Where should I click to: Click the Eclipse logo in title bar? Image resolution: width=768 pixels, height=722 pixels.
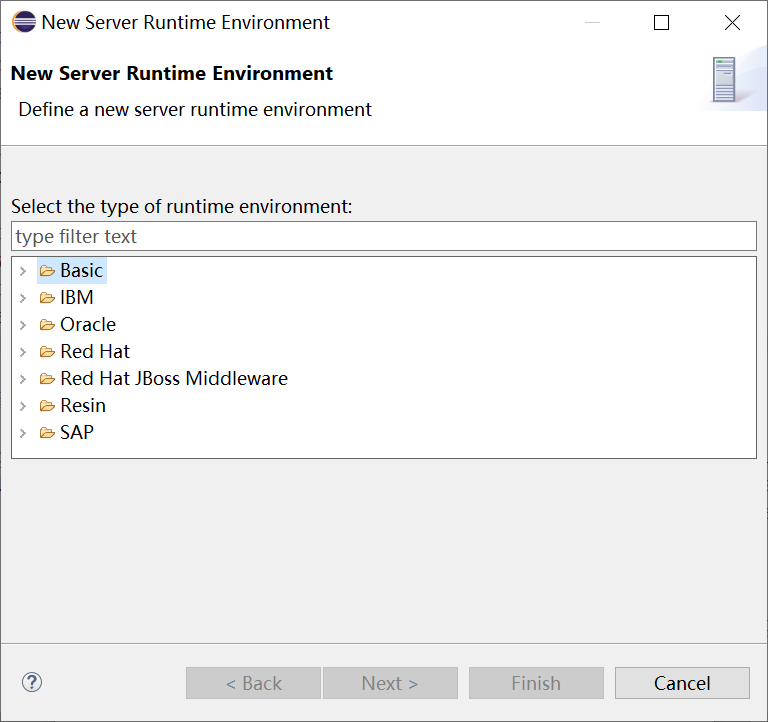tap(22, 22)
